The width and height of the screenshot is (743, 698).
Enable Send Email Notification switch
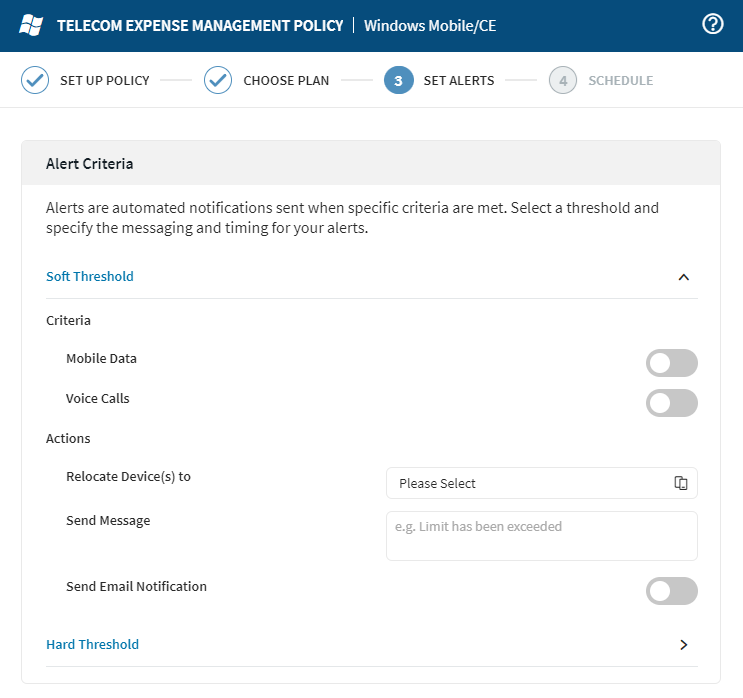pos(671,591)
